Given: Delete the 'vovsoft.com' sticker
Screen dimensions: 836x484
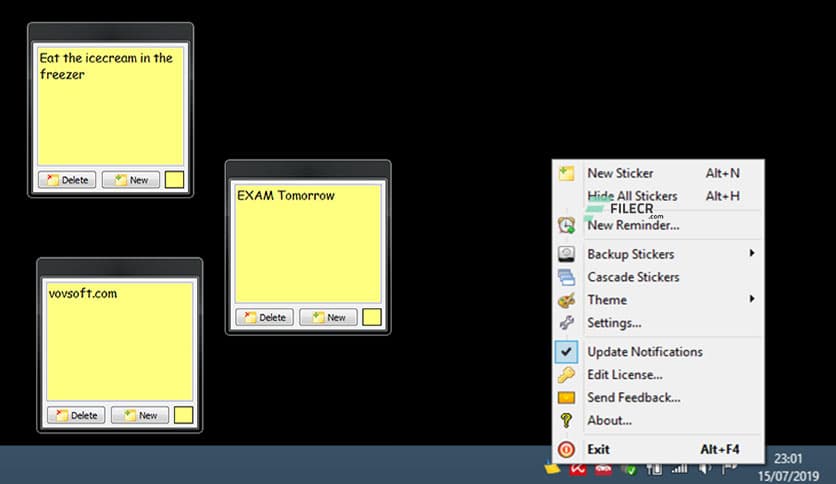Looking at the screenshot, I should [x=76, y=415].
